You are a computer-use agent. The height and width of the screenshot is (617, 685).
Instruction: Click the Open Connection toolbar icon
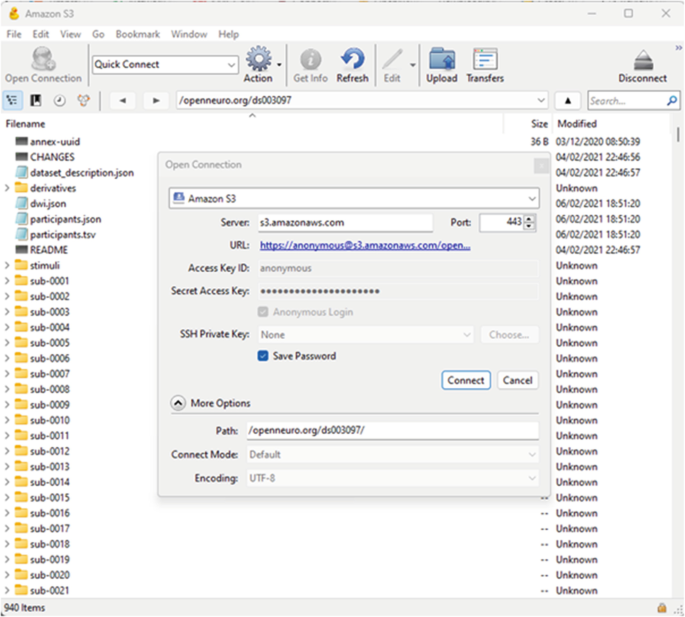(x=43, y=59)
